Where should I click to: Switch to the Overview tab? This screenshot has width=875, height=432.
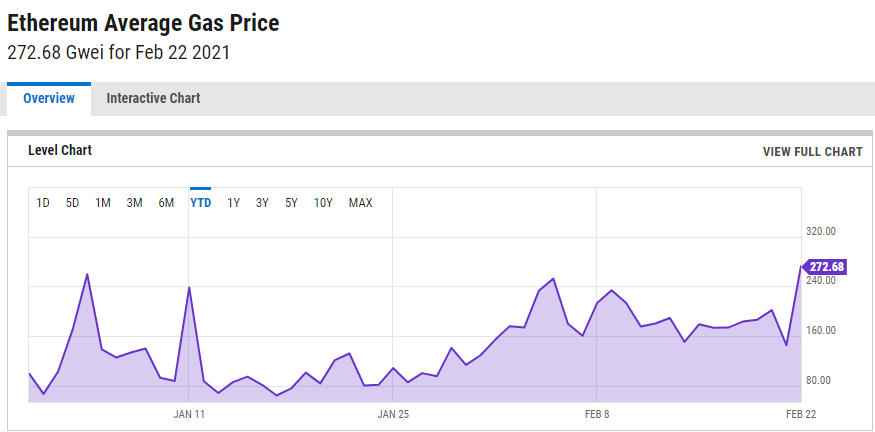(49, 98)
